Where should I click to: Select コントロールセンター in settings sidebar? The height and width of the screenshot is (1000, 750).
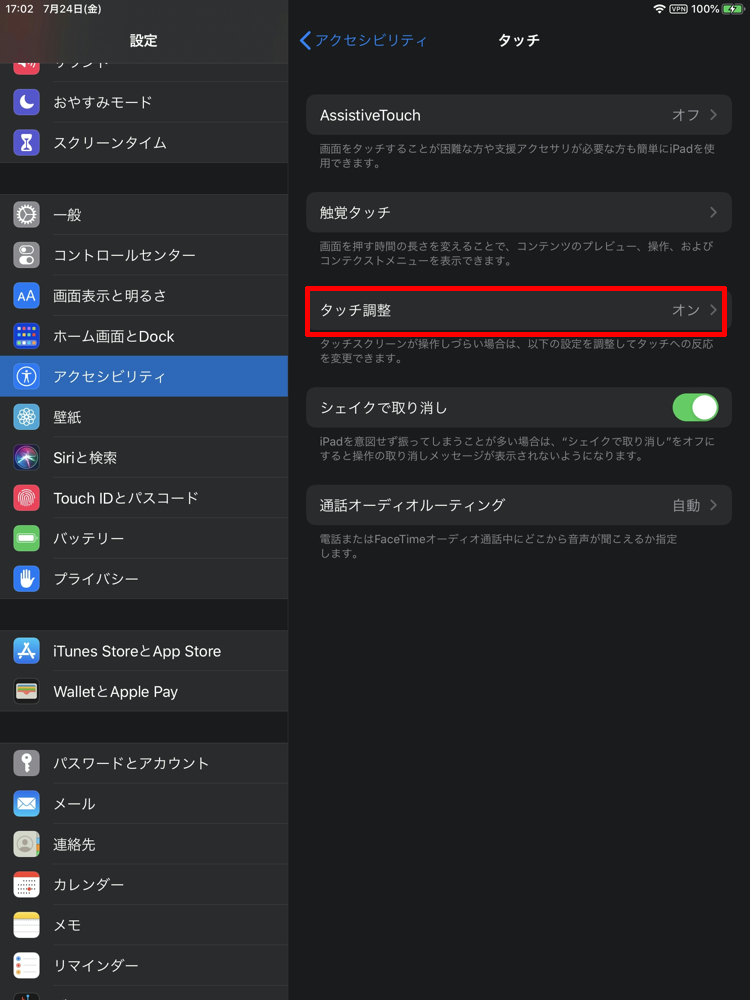point(143,255)
